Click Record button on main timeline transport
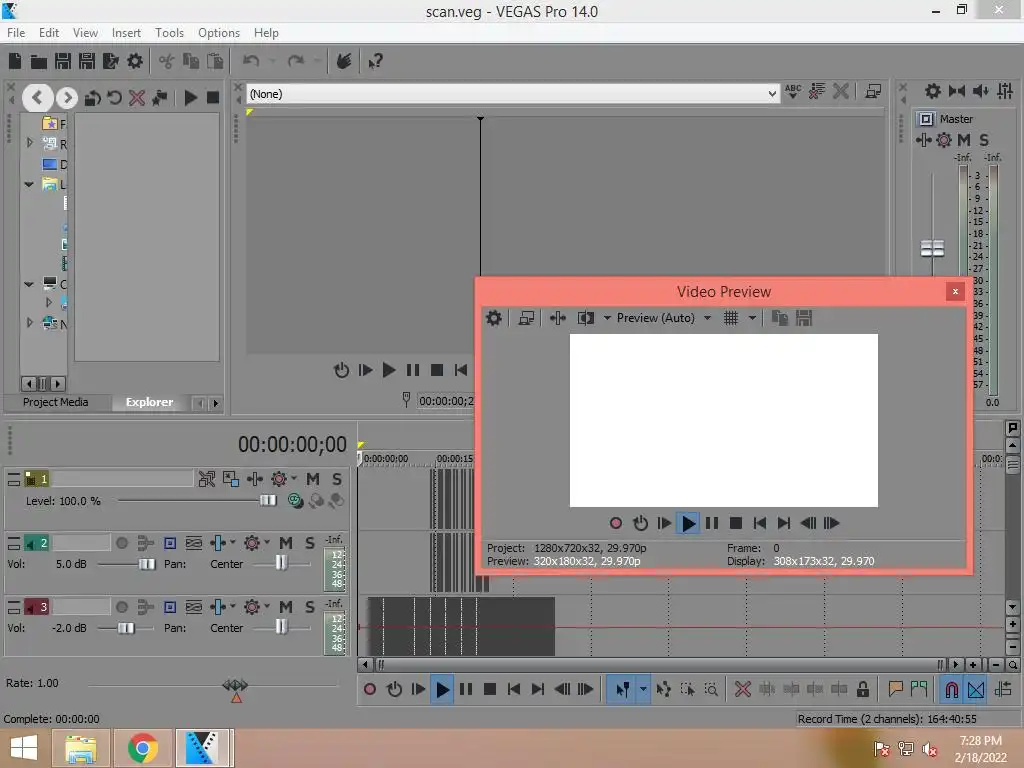This screenshot has height=768, width=1024. point(370,689)
